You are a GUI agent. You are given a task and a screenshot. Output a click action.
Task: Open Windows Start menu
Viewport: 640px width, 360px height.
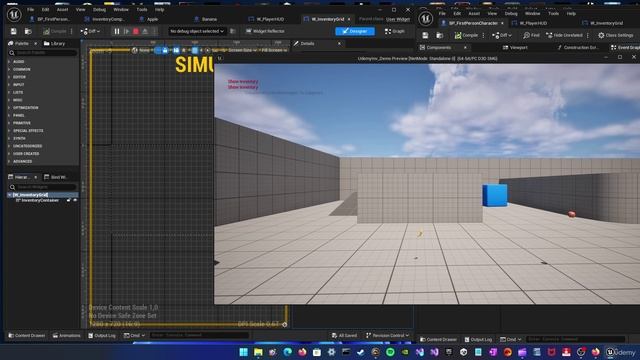point(244,352)
